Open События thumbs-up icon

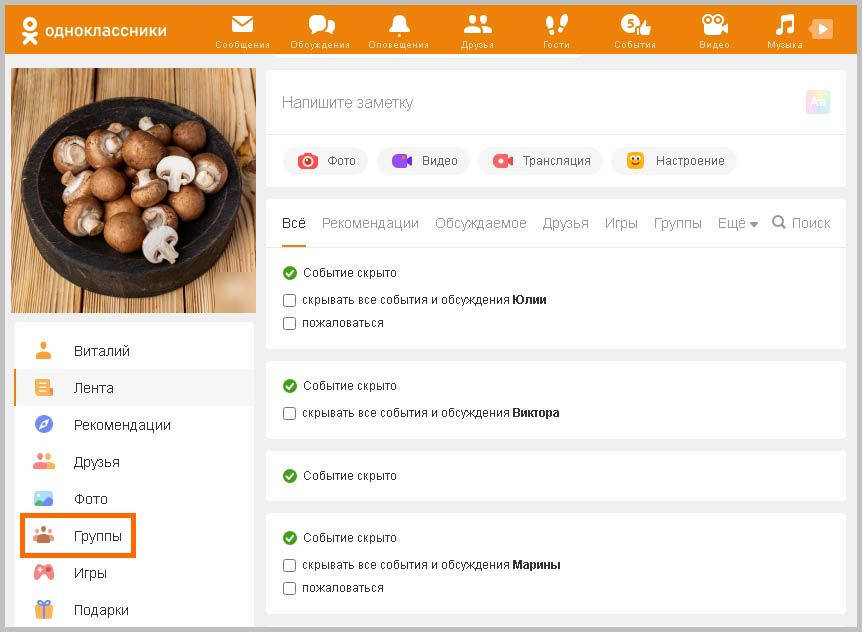click(635, 25)
